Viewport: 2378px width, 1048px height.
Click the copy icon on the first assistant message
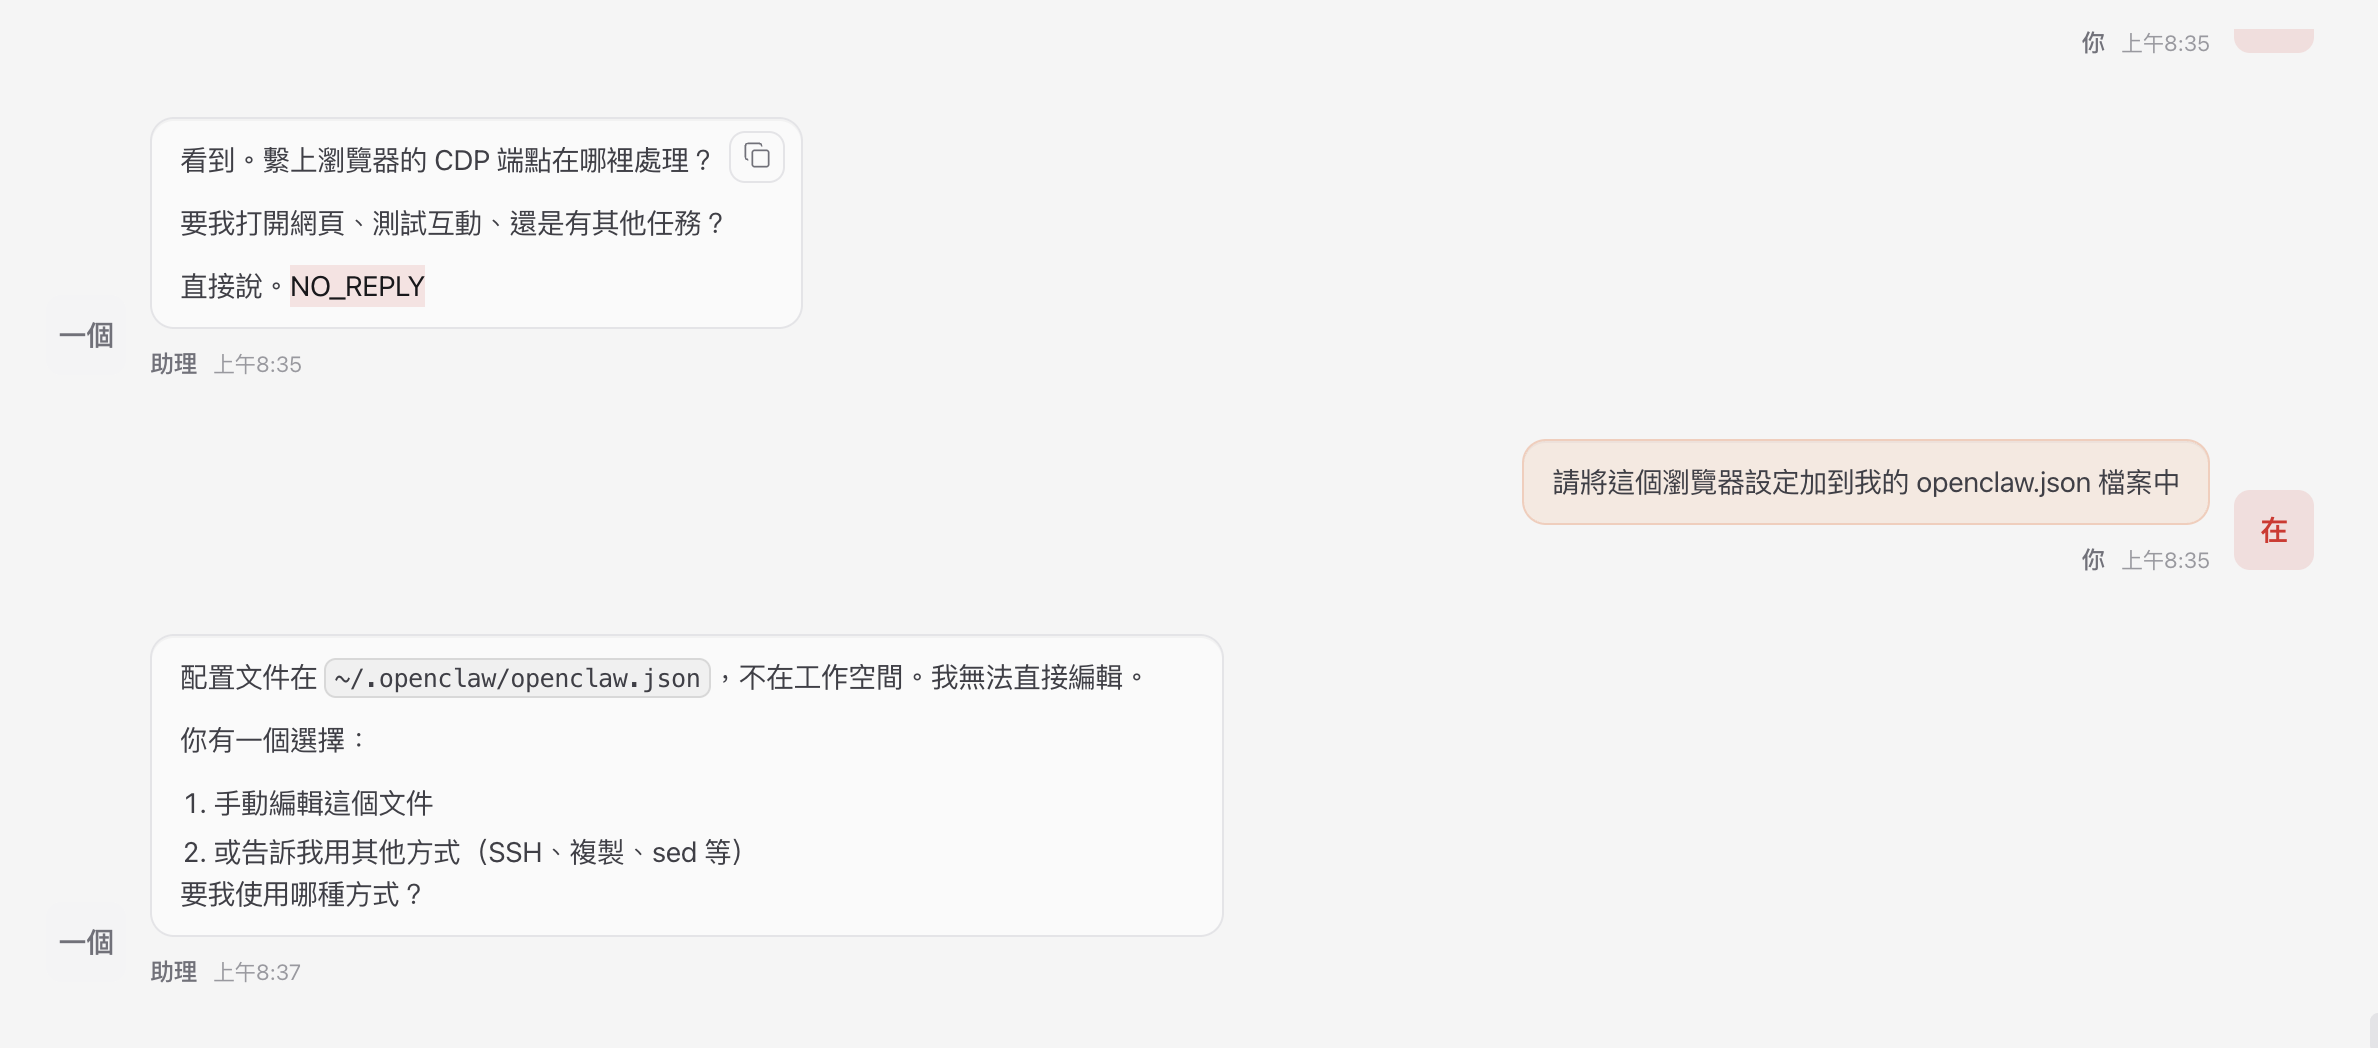tap(757, 157)
